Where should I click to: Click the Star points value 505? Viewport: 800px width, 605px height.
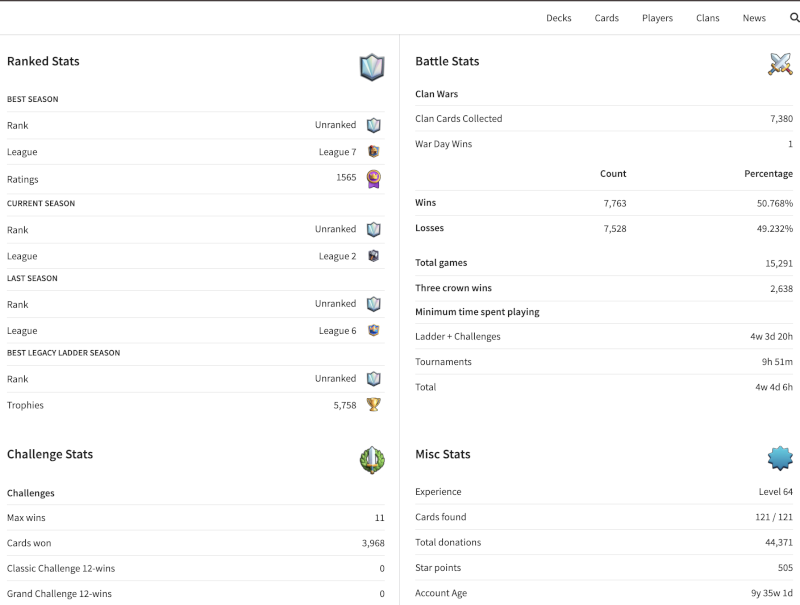pyautogui.click(x=786, y=568)
